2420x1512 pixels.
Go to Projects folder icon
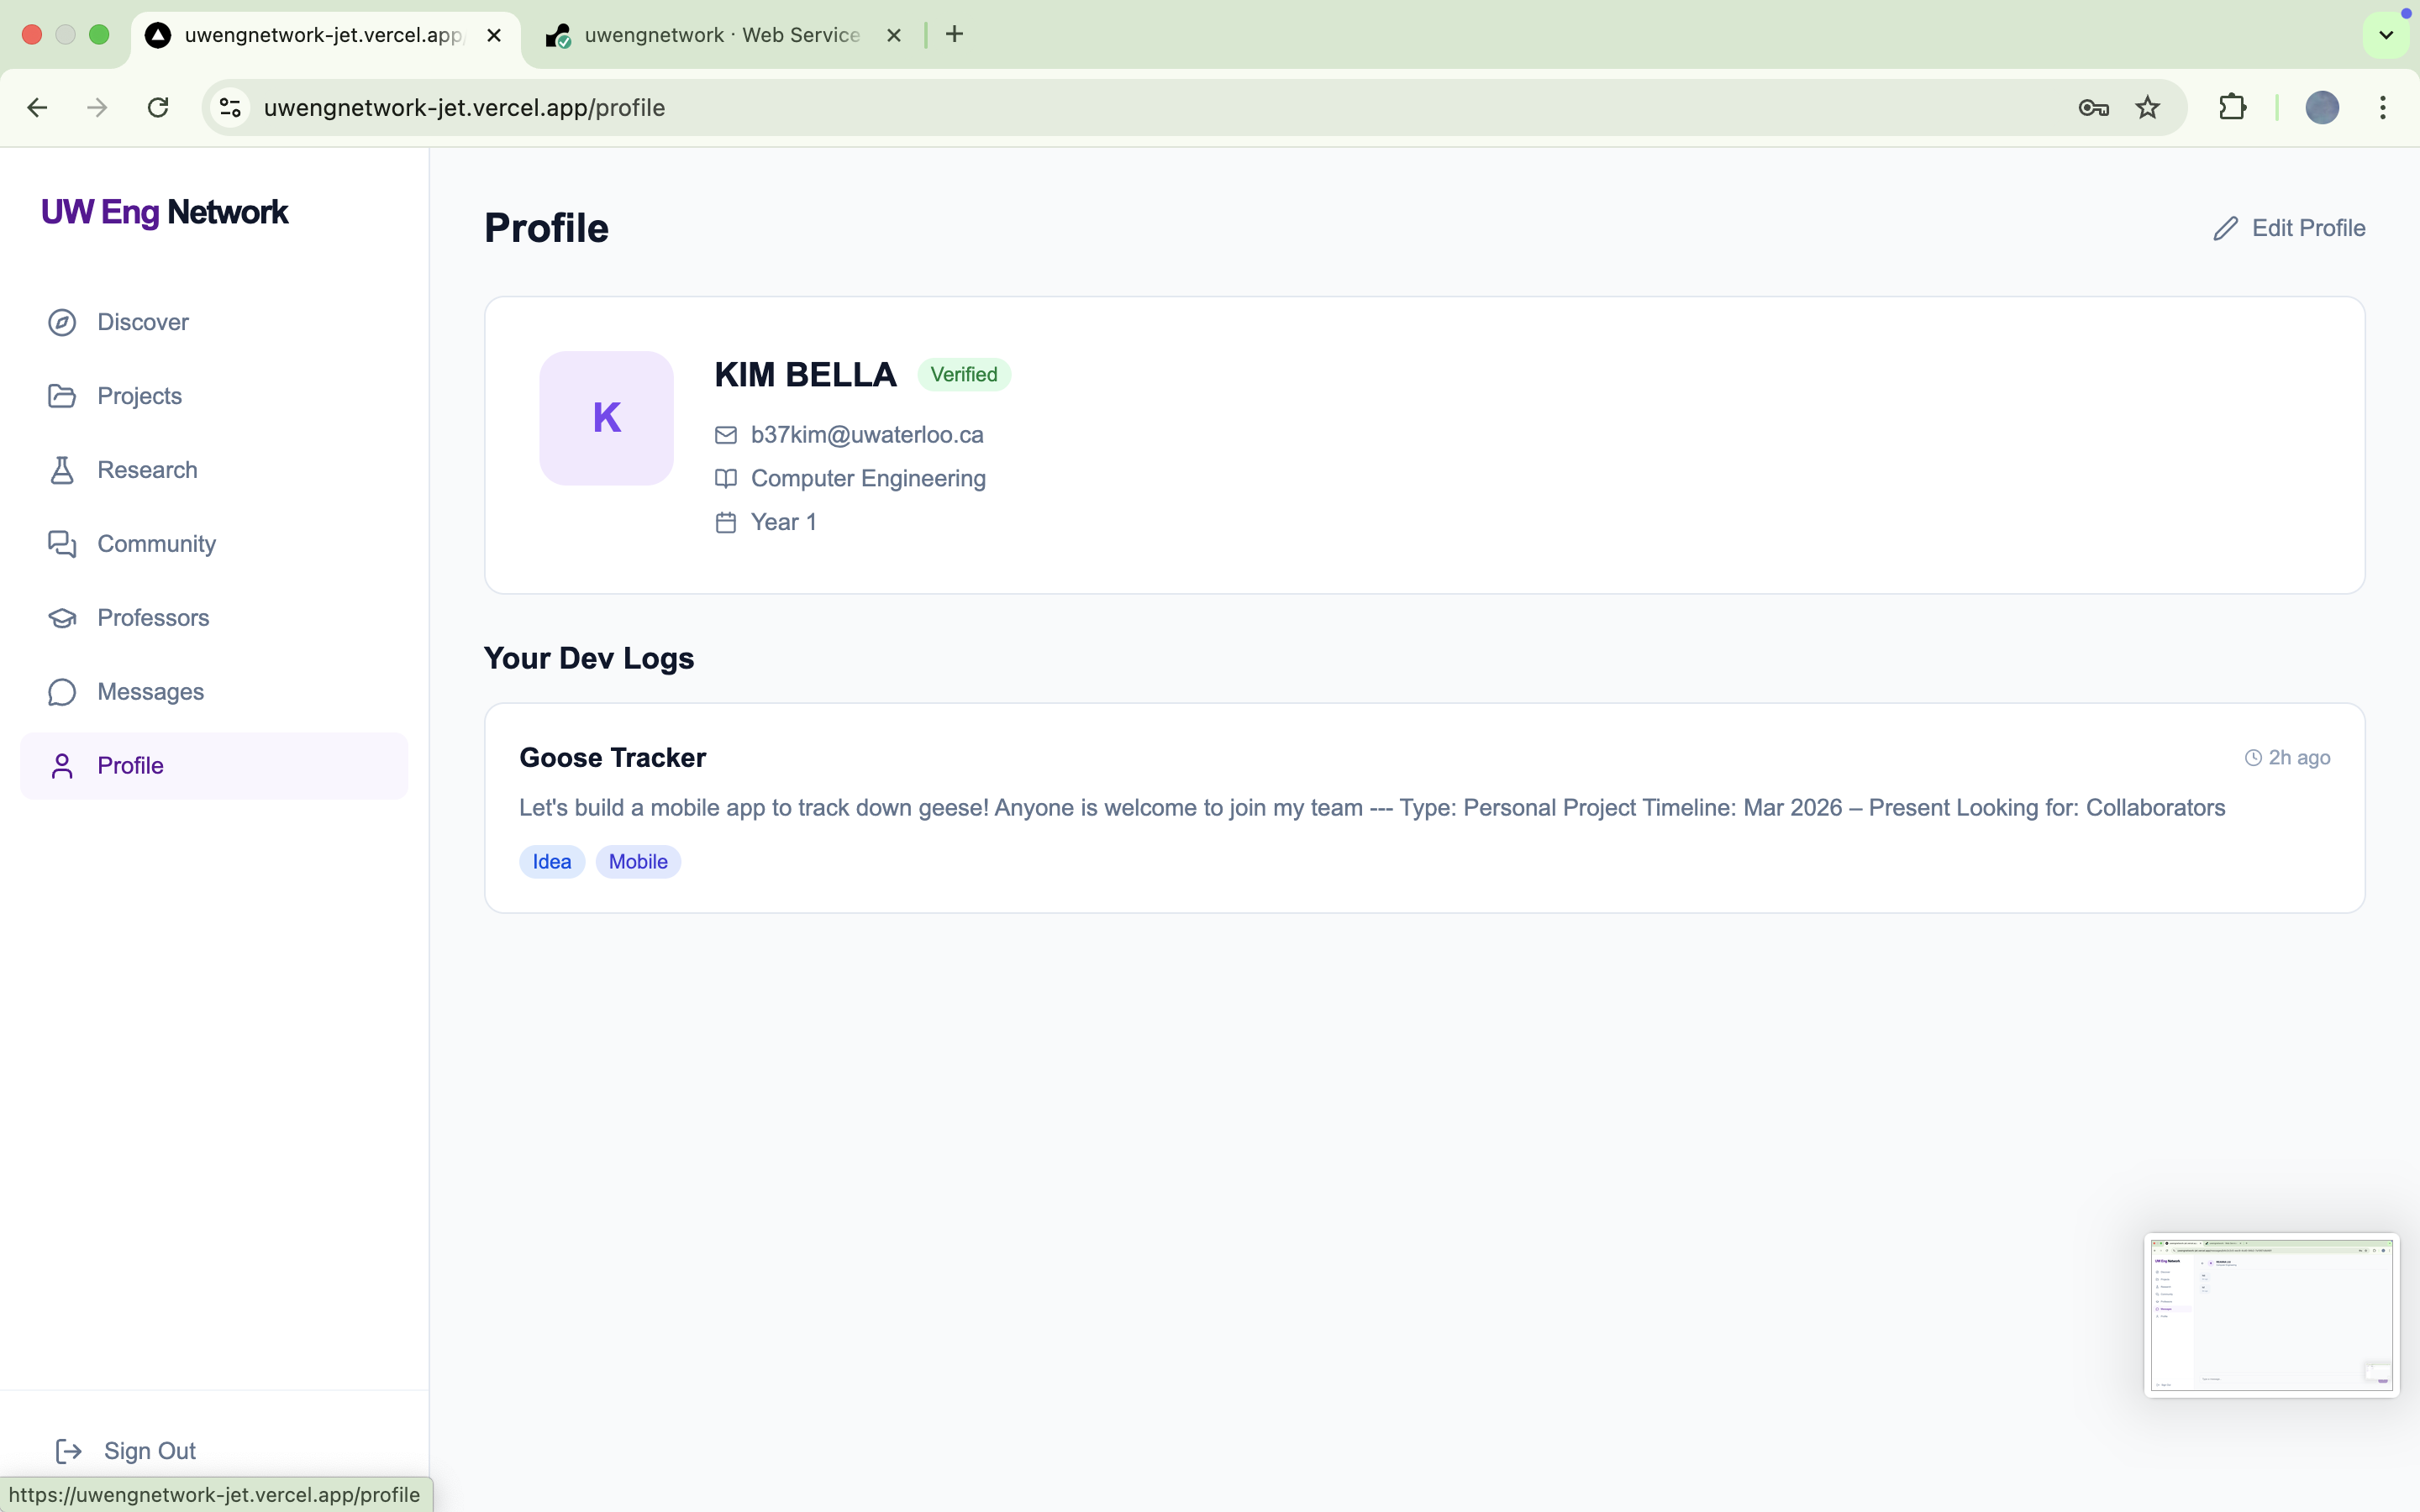[62, 396]
